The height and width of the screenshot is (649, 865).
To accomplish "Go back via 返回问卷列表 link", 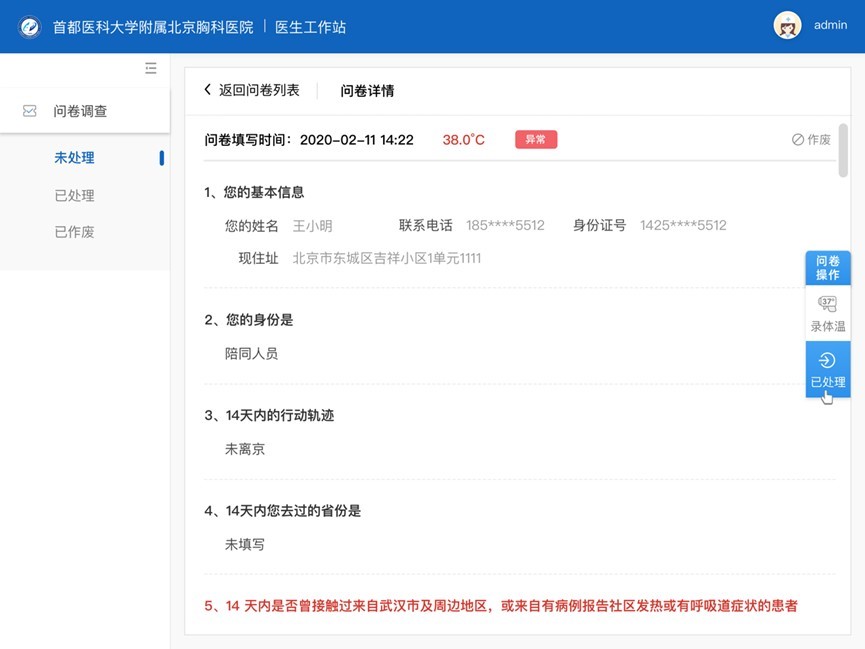I will tap(259, 90).
